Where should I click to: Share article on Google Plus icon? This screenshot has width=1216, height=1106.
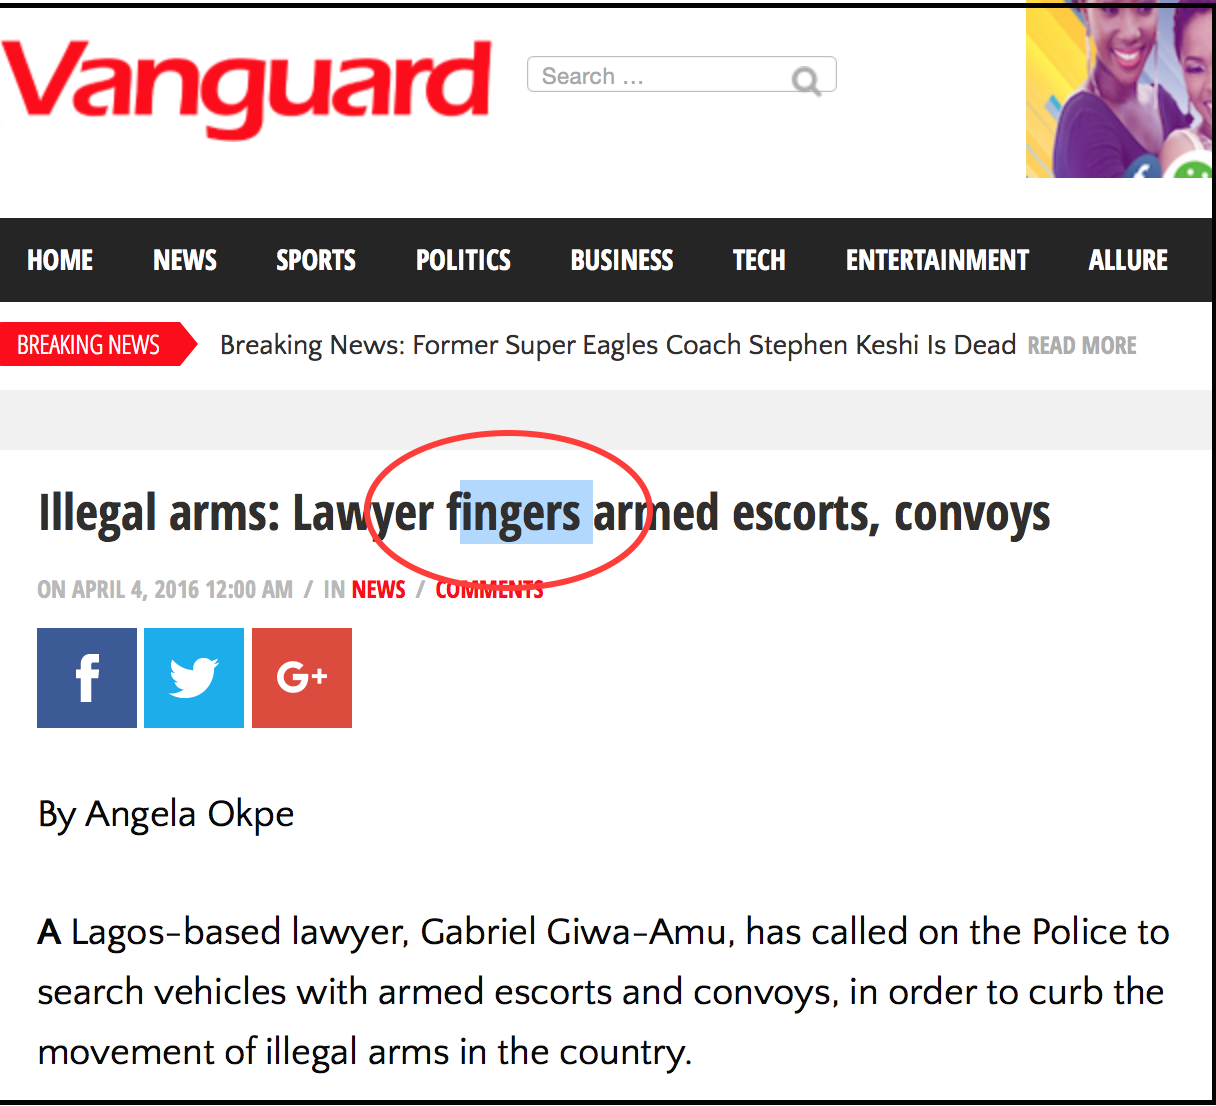click(302, 678)
